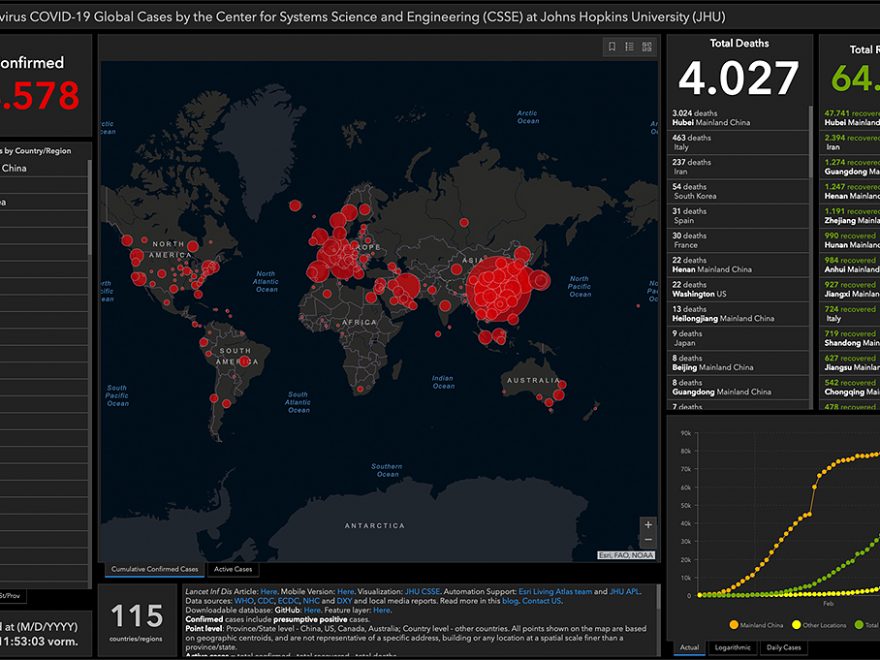
Task: Select the Logarithmic chart tab
Action: point(732,647)
